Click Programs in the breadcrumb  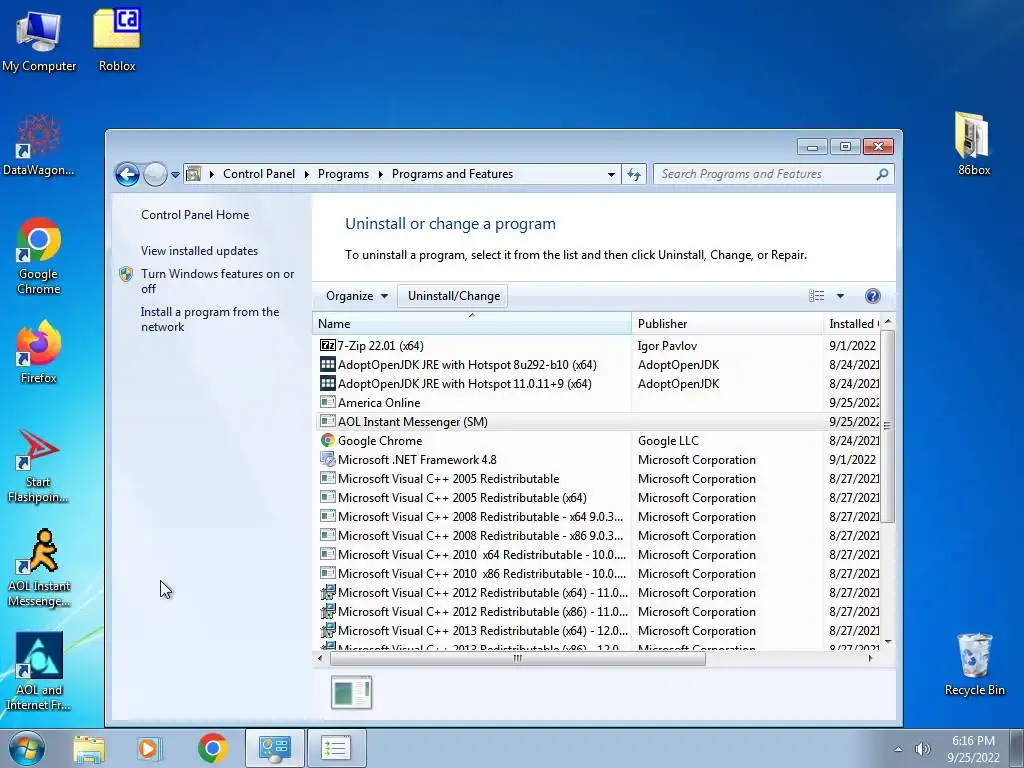(343, 174)
